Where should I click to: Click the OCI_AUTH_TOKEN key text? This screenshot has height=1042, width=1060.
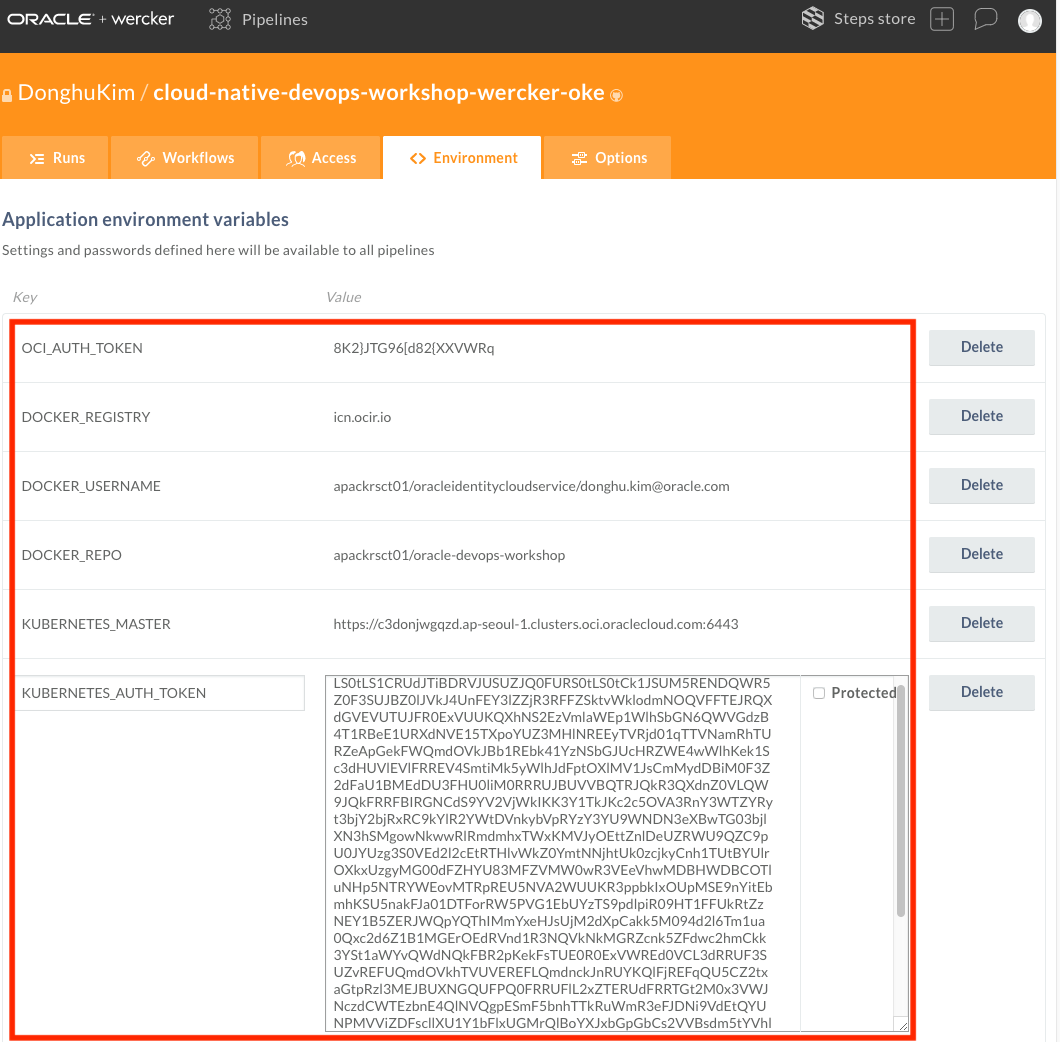[82, 348]
